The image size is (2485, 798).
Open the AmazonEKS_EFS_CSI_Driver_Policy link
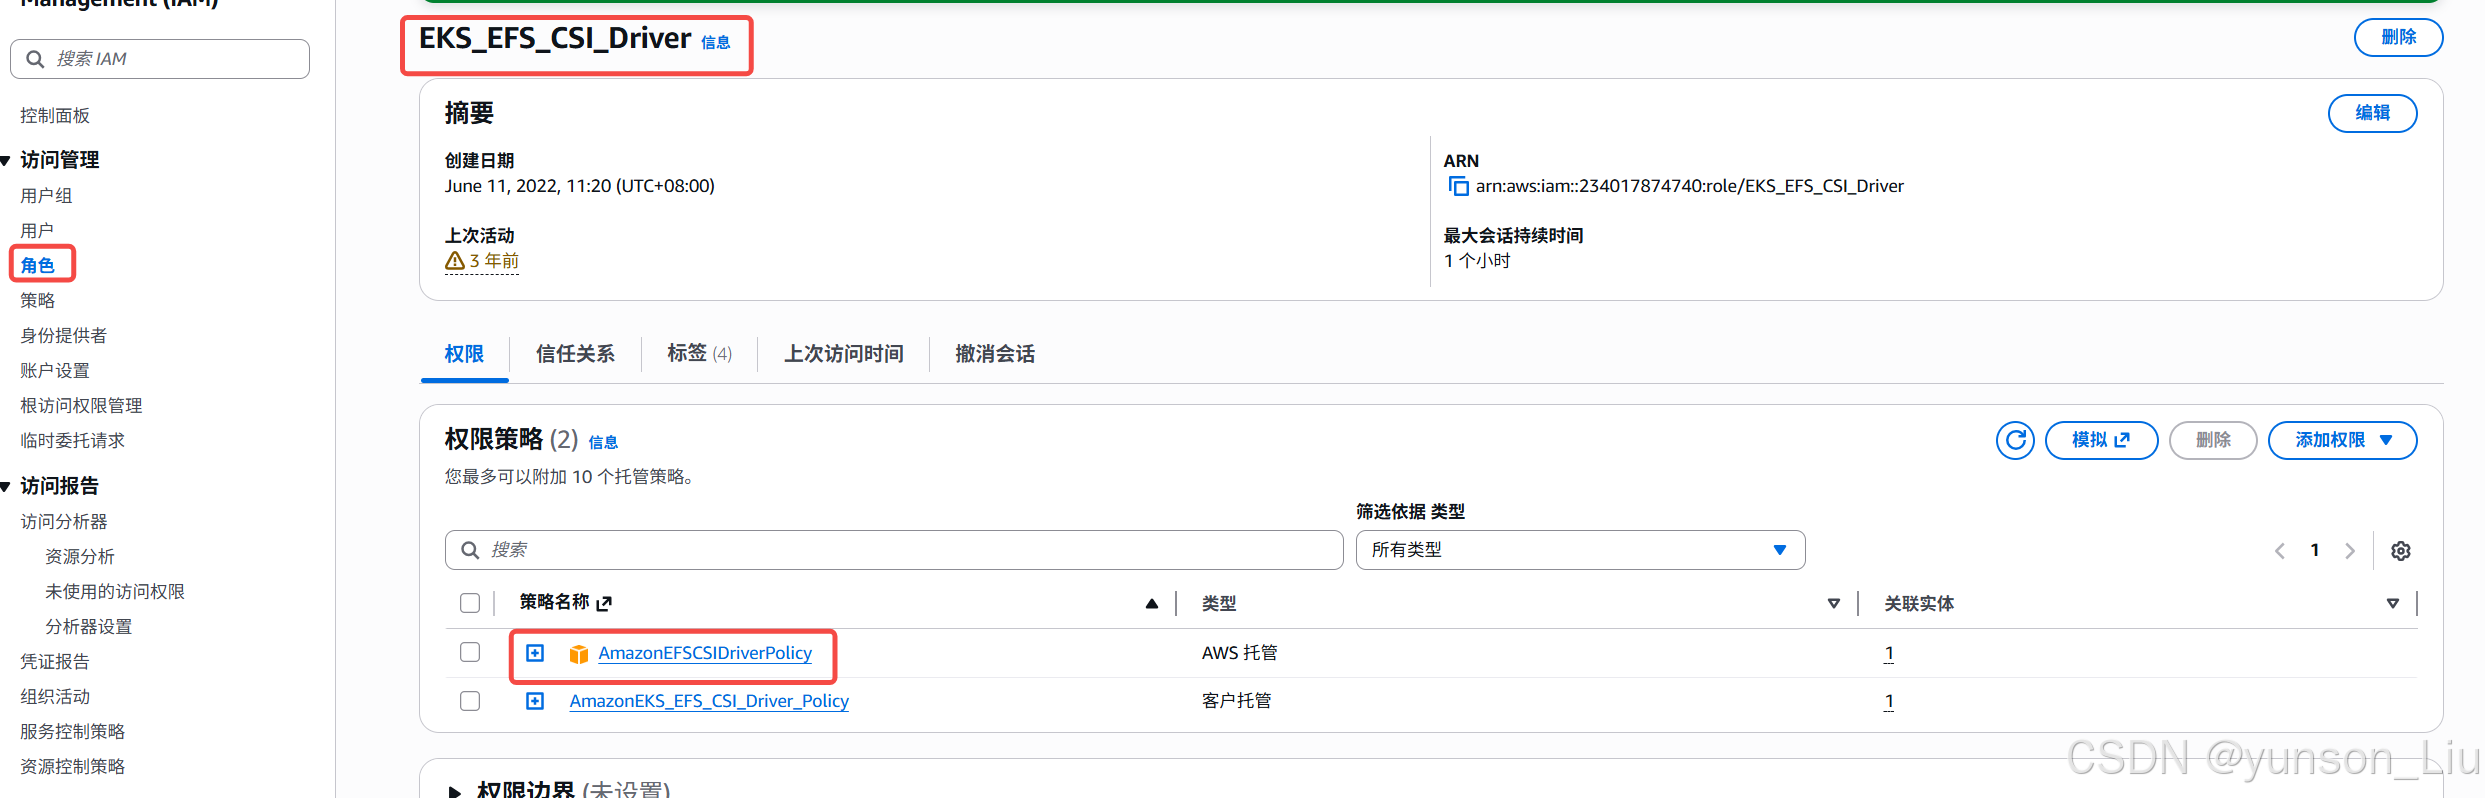(709, 701)
